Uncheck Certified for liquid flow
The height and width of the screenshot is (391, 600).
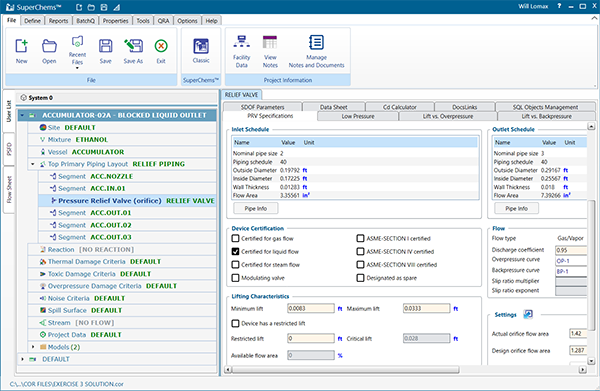[235, 251]
